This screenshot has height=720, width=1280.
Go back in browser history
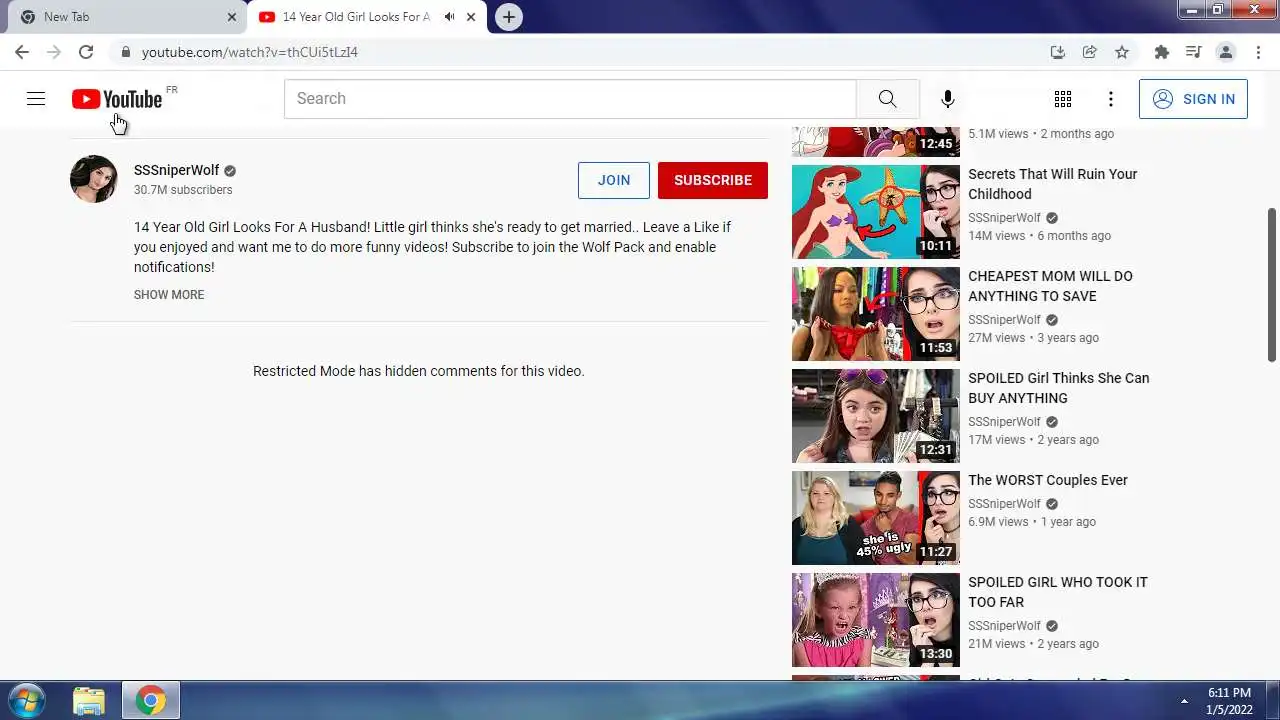click(x=22, y=52)
